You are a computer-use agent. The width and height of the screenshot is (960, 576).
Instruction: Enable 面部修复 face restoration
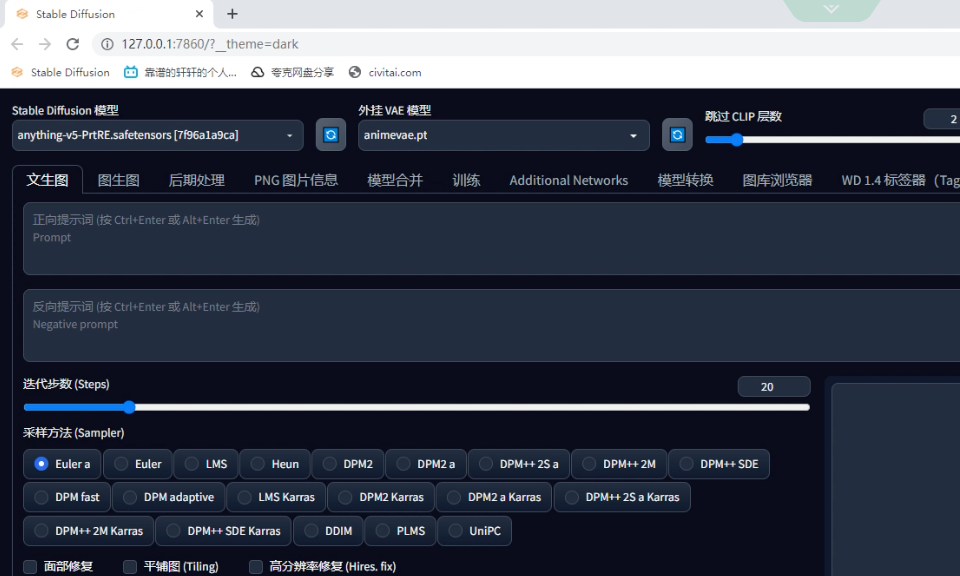[28, 566]
